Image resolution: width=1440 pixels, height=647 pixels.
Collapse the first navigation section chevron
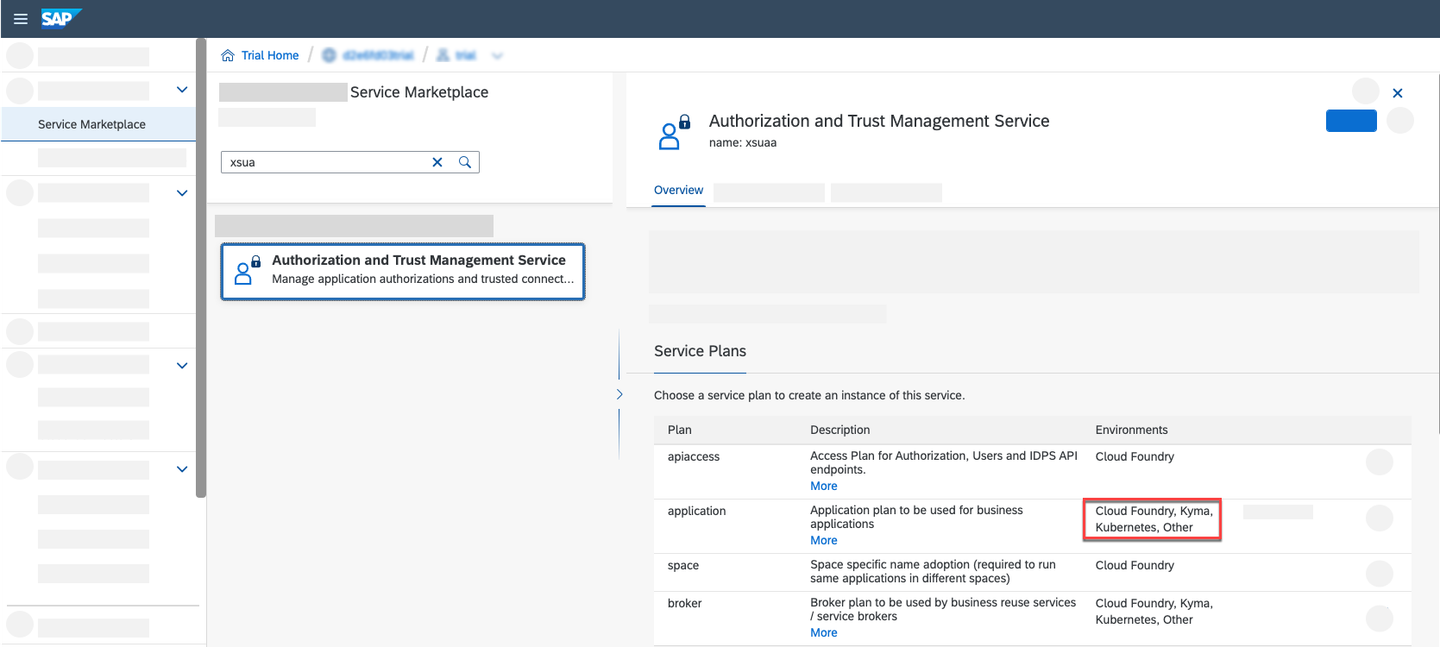[182, 90]
